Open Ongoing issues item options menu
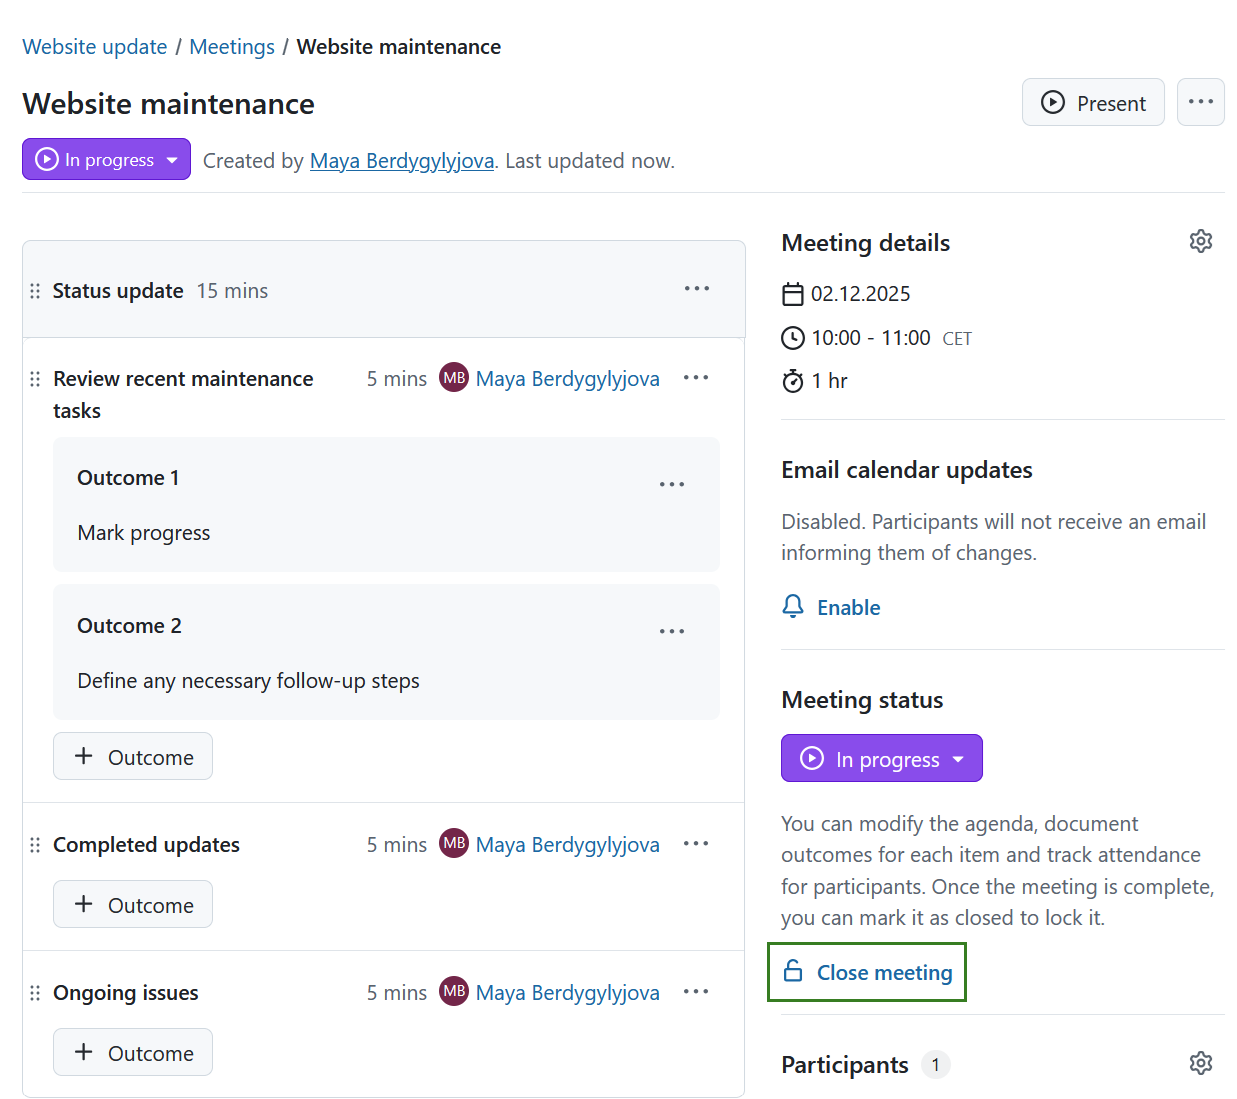The width and height of the screenshot is (1237, 1099). tap(695, 992)
